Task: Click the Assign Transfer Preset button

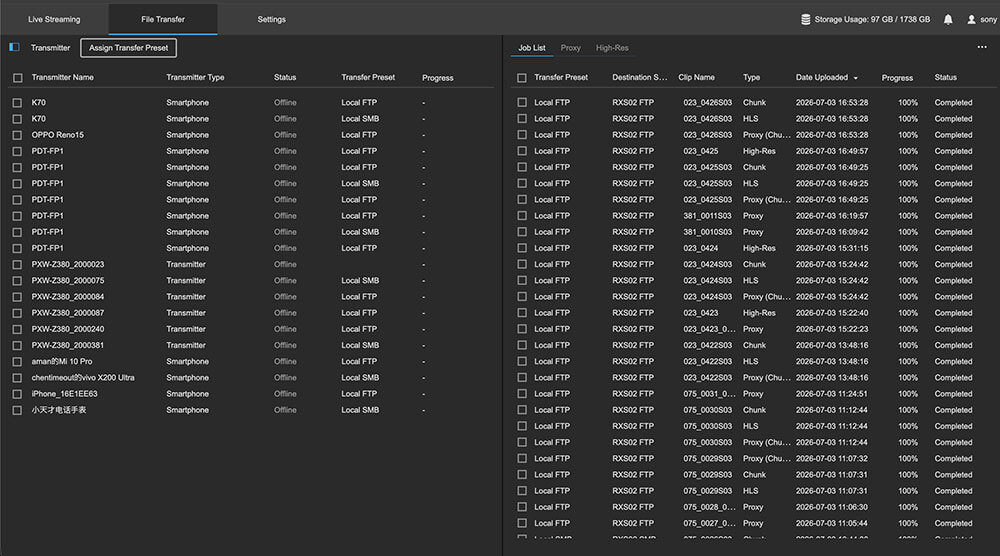Action: [128, 48]
